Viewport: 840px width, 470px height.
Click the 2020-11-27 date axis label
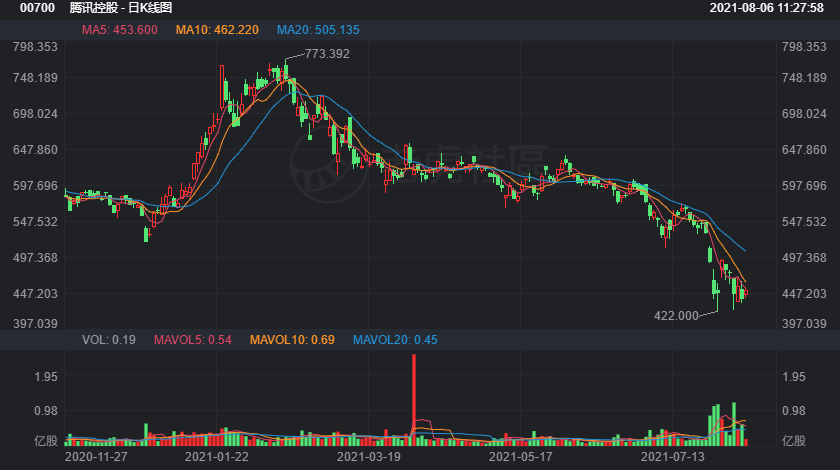click(96, 457)
